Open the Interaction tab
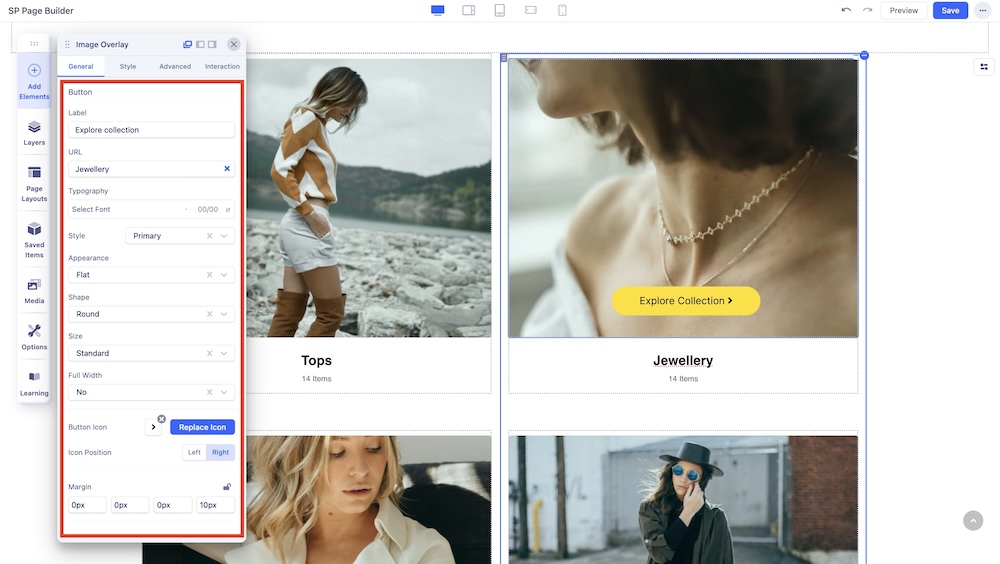The image size is (1000, 564). tap(222, 66)
